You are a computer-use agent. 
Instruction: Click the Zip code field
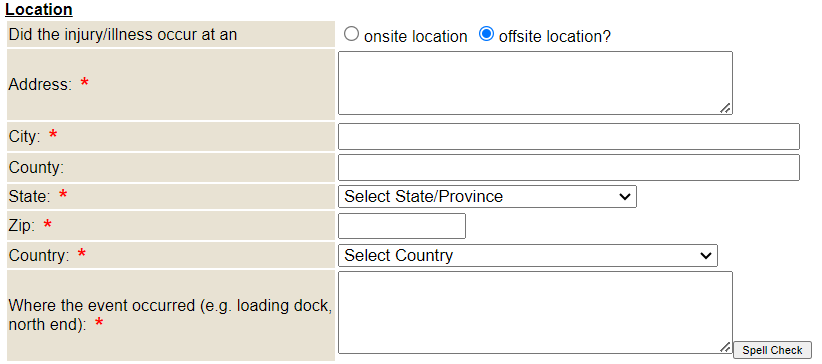[402, 226]
